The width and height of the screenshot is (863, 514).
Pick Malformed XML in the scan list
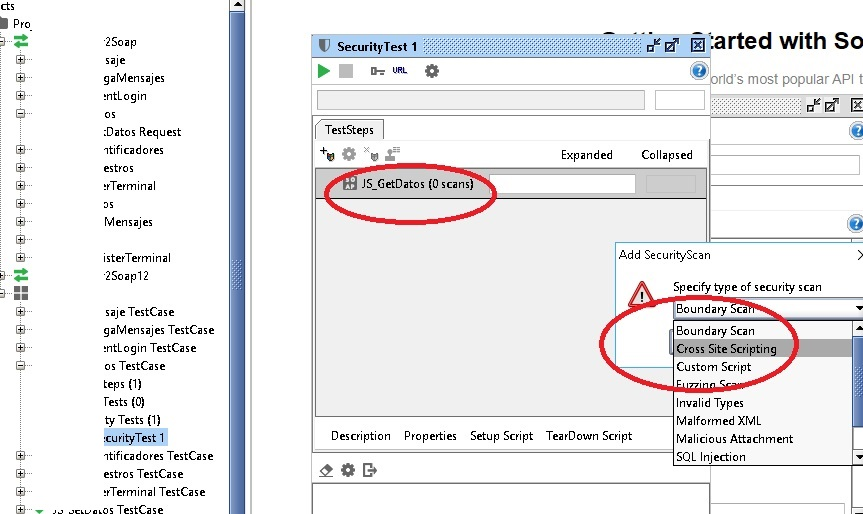(718, 421)
